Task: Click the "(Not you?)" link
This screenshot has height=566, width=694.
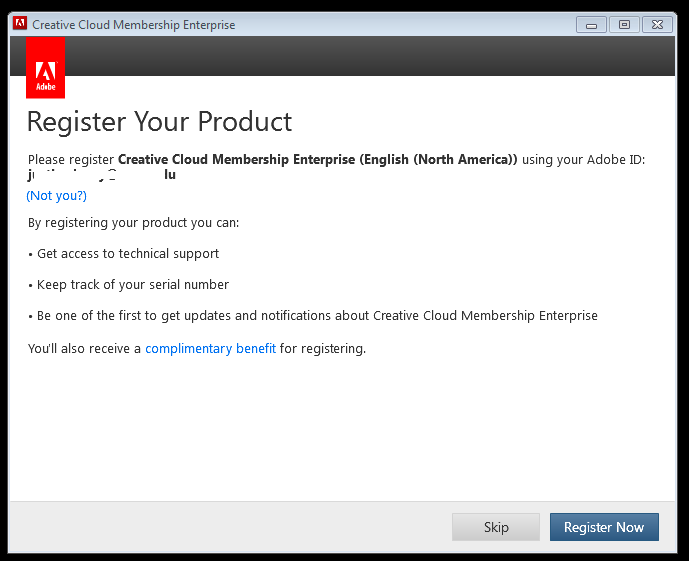Action: [57, 196]
